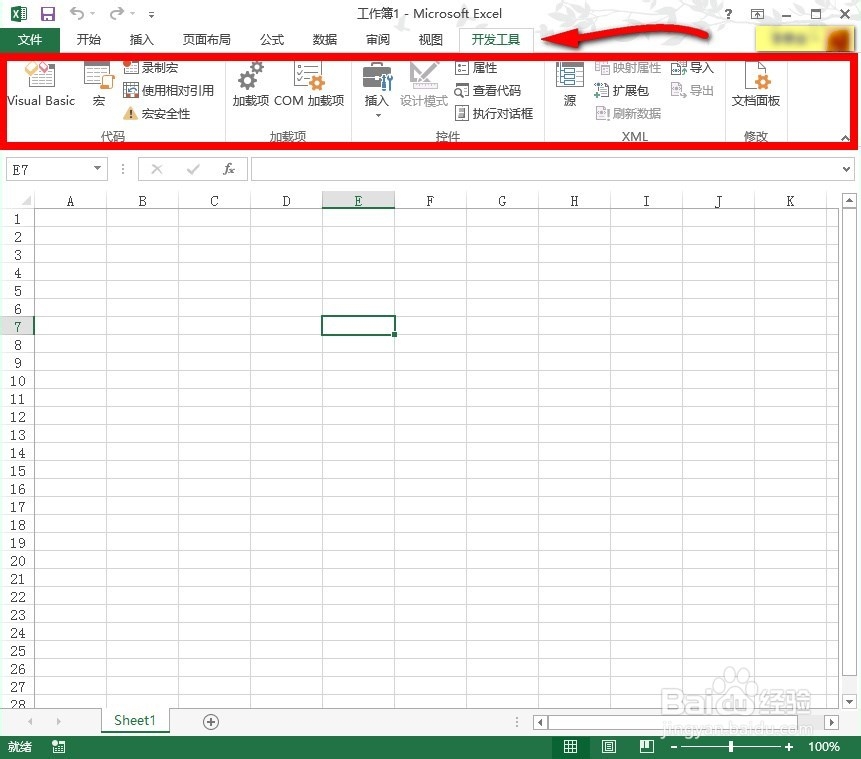Open the Name Box dropdown arrow
The image size is (861, 759).
pyautogui.click(x=97, y=169)
